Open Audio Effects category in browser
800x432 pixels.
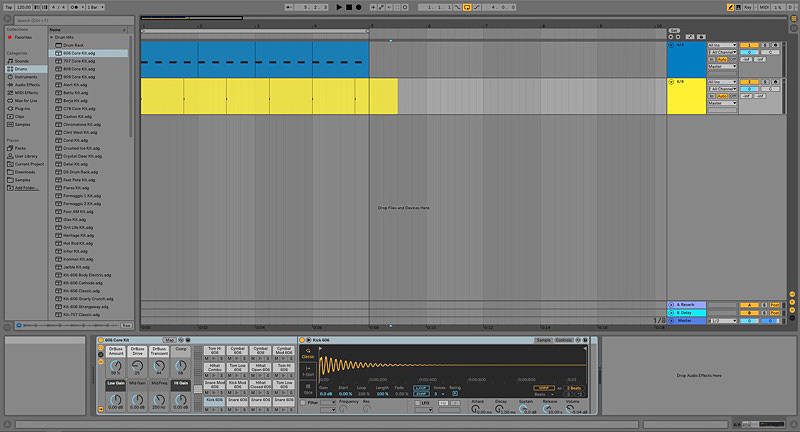pos(27,84)
